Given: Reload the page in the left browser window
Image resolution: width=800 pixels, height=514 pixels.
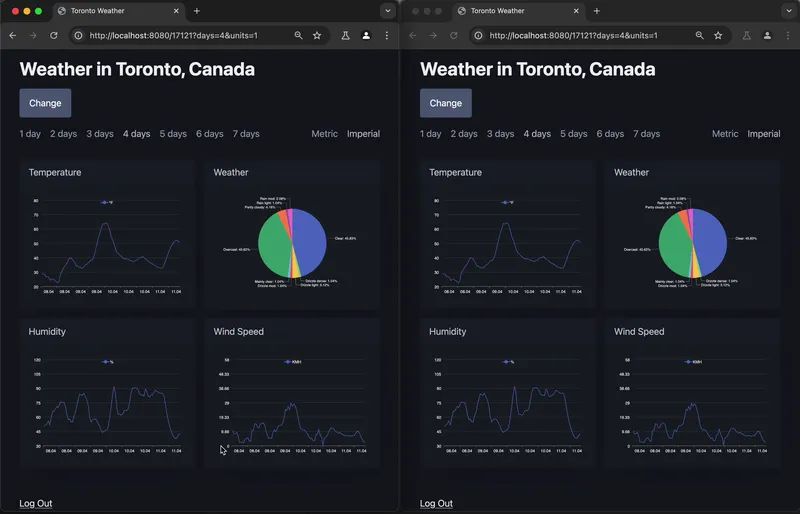Looking at the screenshot, I should tap(54, 35).
